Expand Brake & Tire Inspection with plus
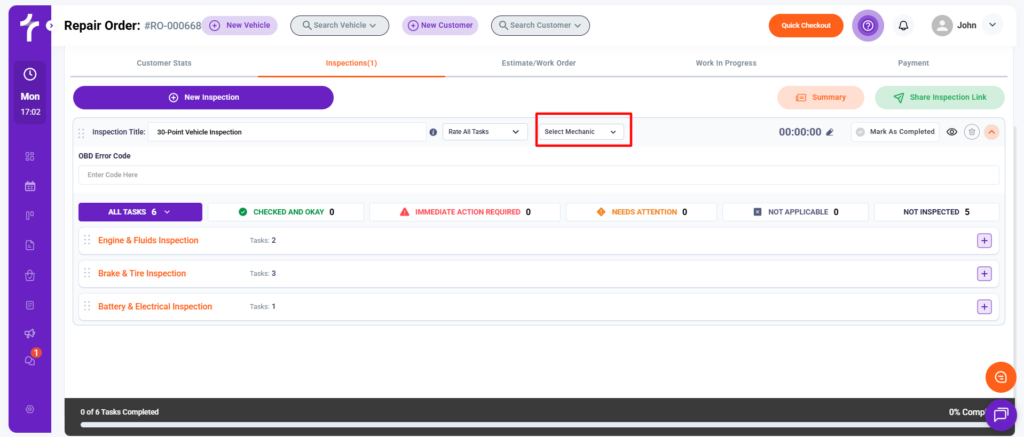This screenshot has width=1024, height=437. point(984,274)
